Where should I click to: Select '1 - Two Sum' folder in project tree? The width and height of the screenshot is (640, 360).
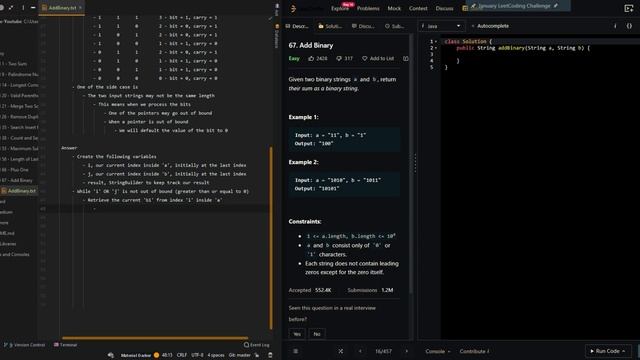pyautogui.click(x=14, y=64)
